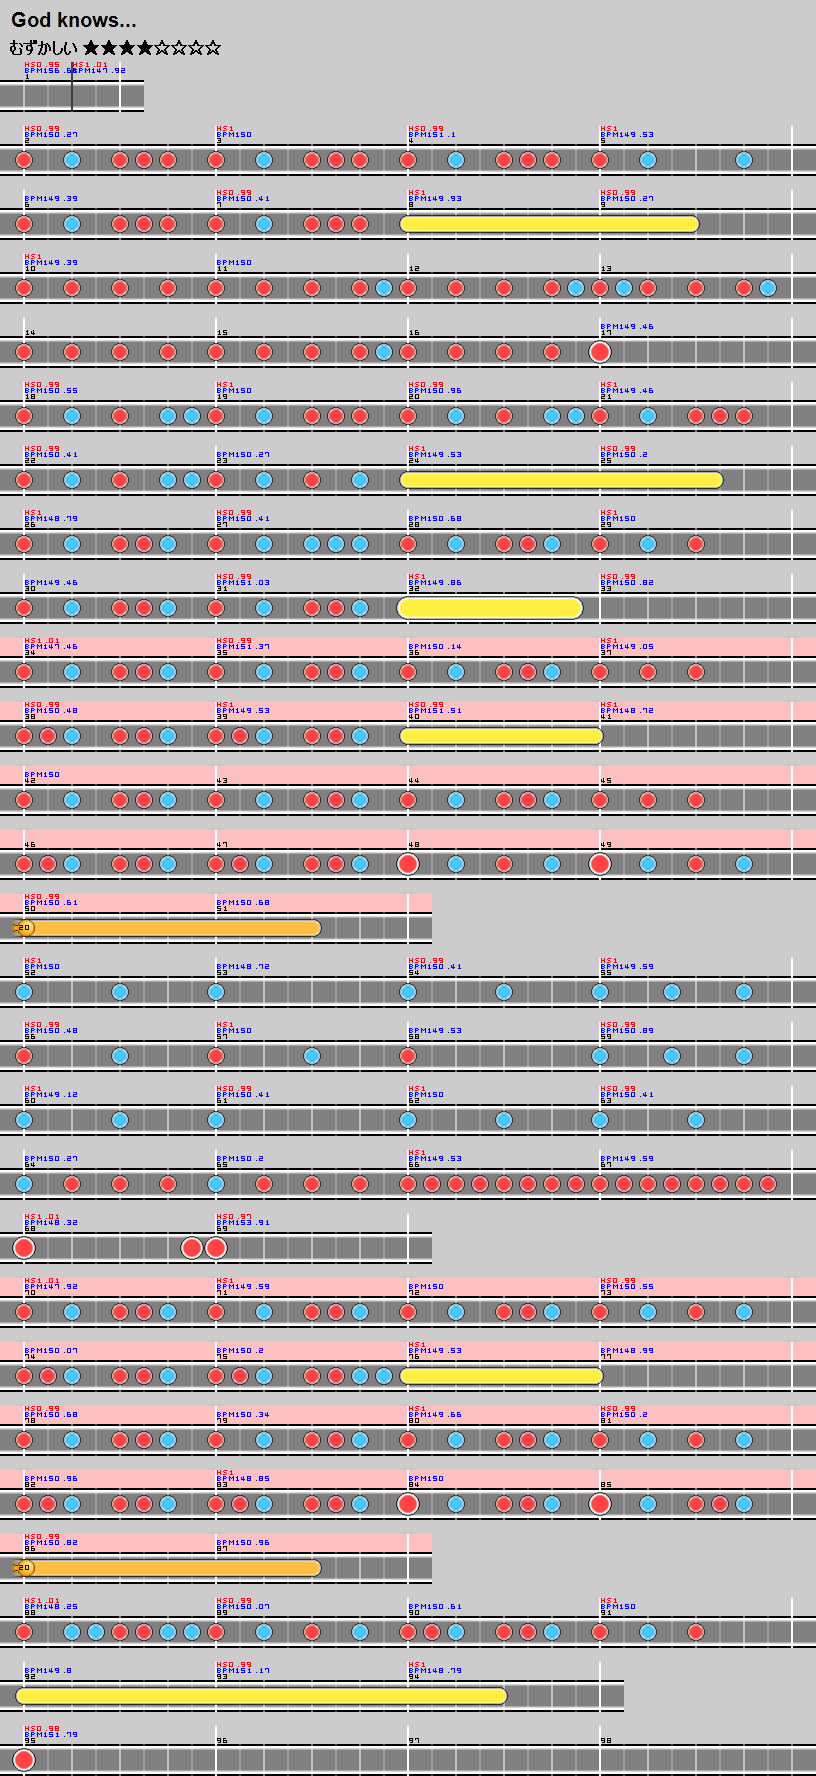
Task: Click the big red note starting measure 68
Action: (24, 1248)
